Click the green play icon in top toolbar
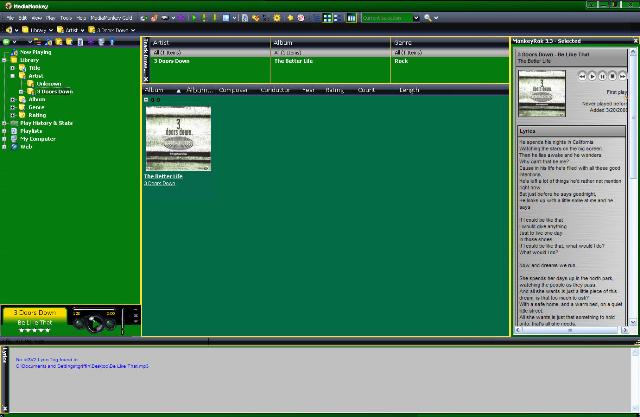 click(x=194, y=18)
